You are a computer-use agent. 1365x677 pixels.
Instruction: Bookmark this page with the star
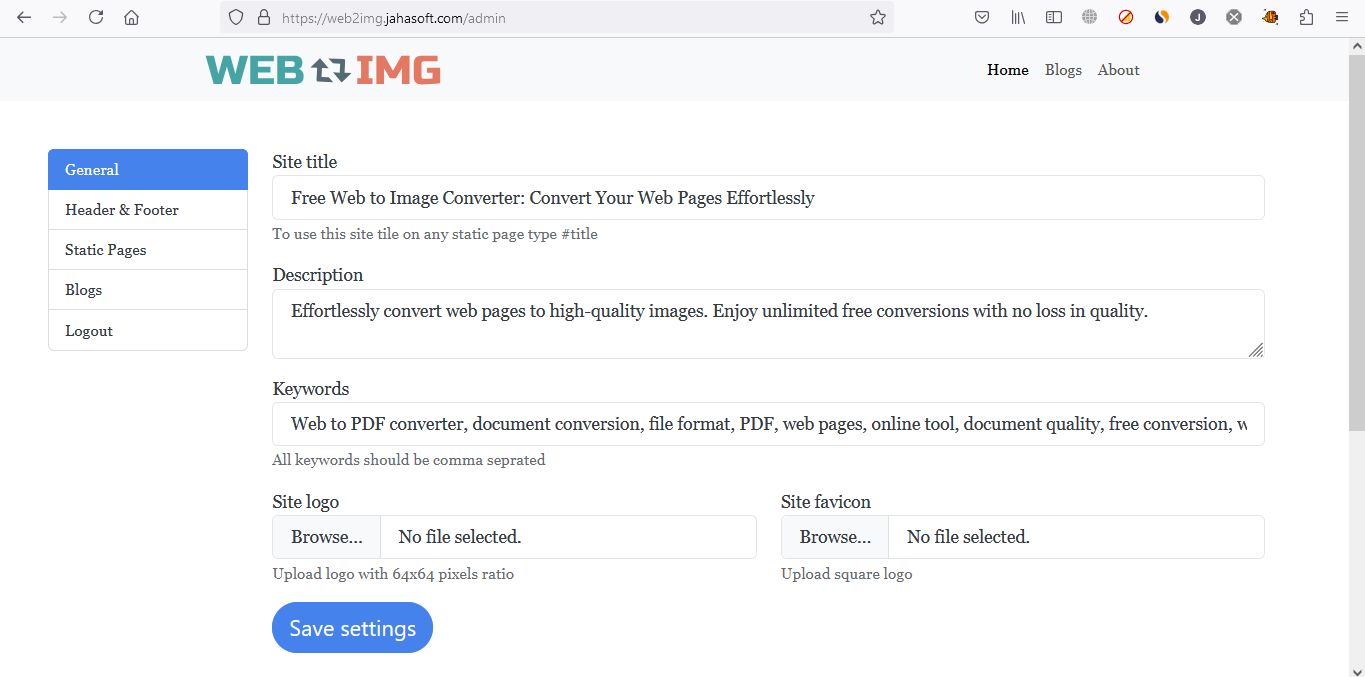pyautogui.click(x=878, y=17)
